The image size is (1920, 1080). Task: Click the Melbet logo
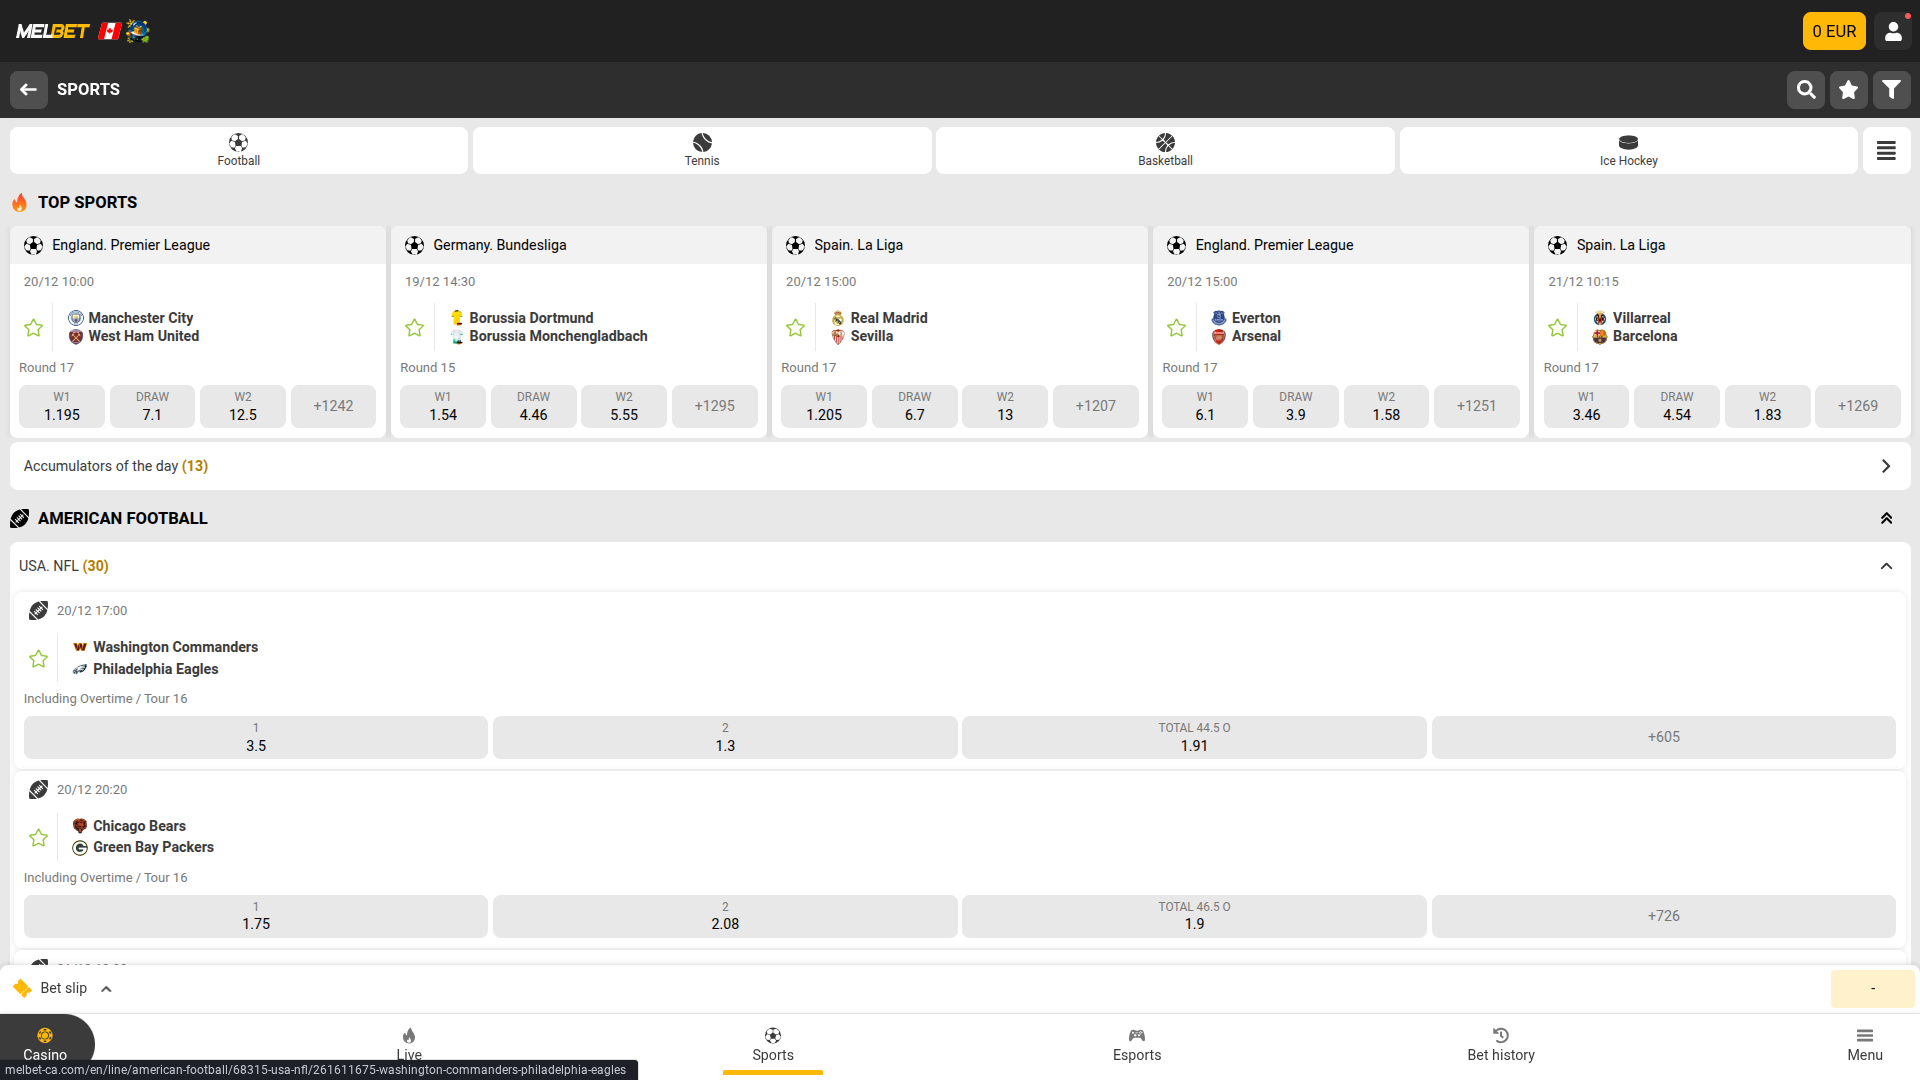(53, 31)
